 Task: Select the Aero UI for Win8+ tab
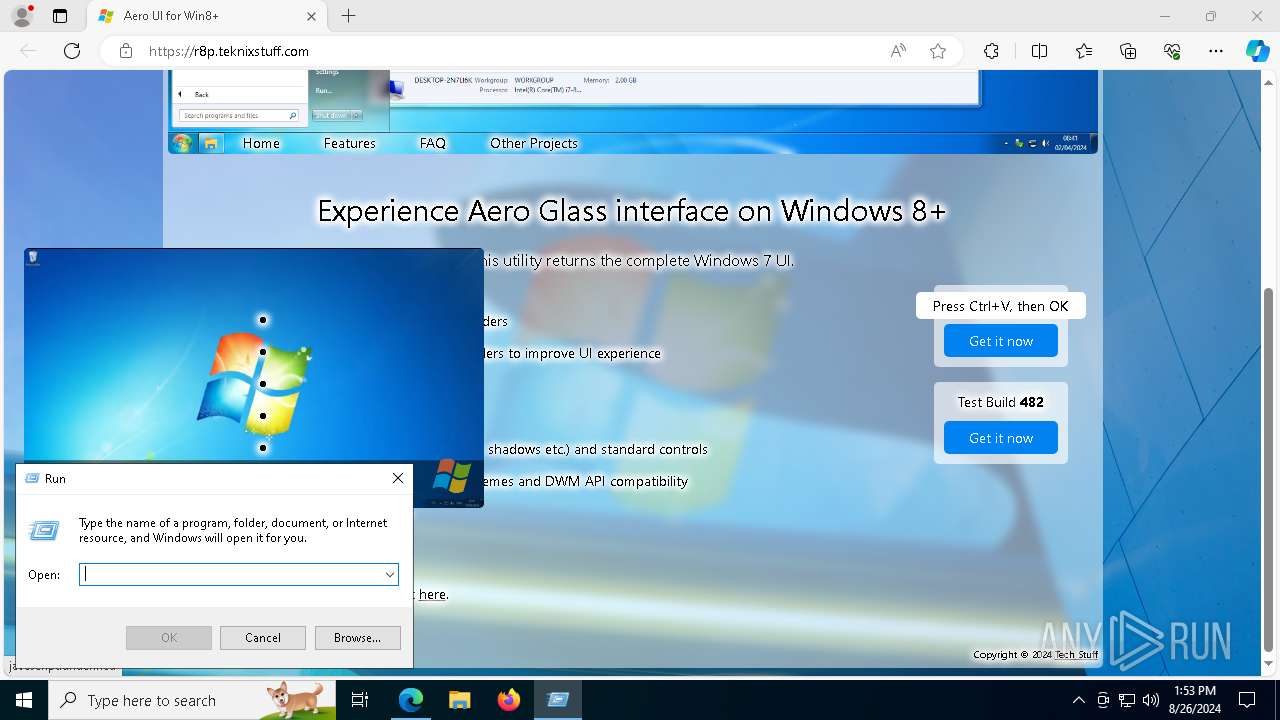point(207,16)
